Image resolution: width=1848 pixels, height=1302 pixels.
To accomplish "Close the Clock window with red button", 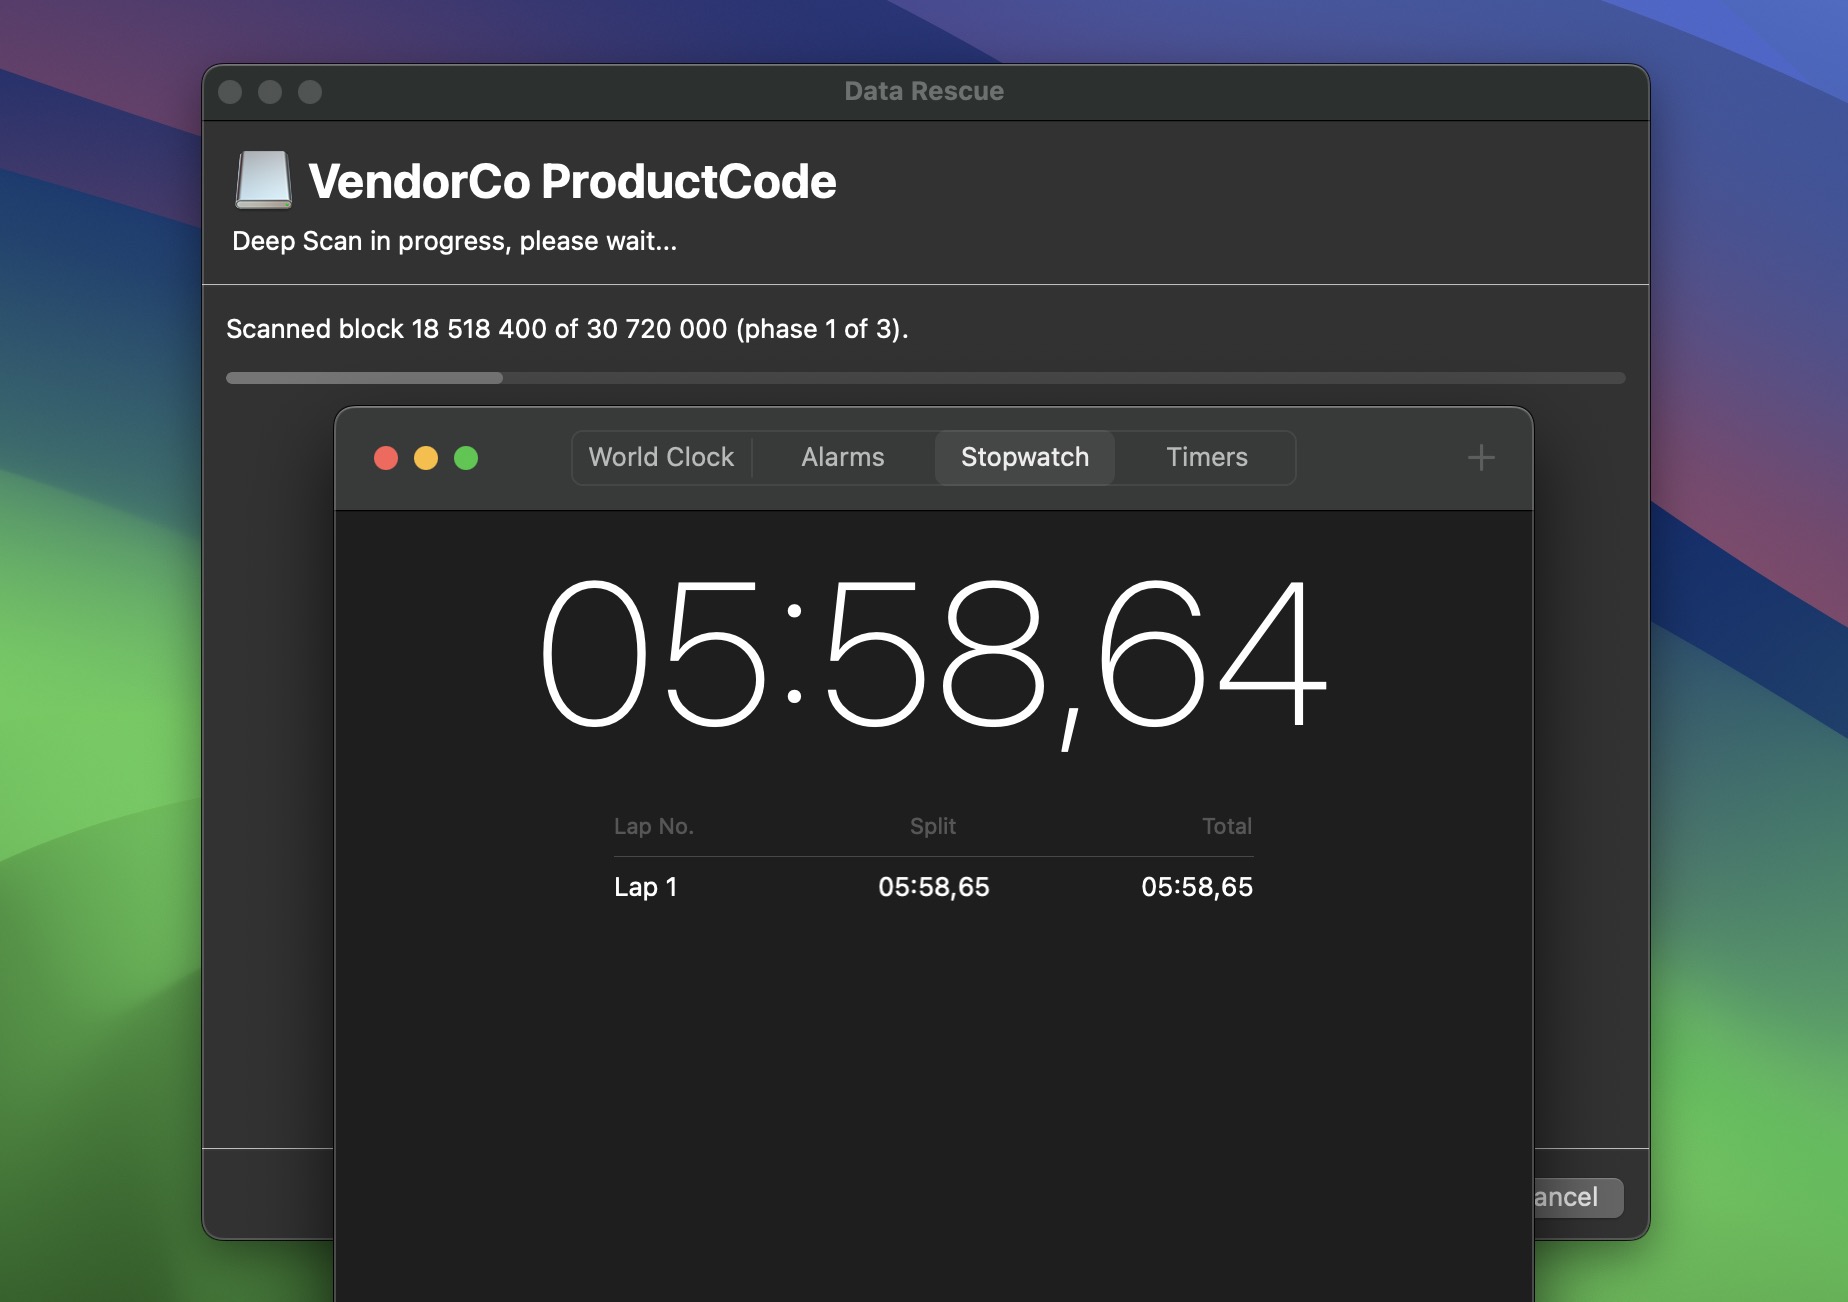I will pyautogui.click(x=386, y=458).
